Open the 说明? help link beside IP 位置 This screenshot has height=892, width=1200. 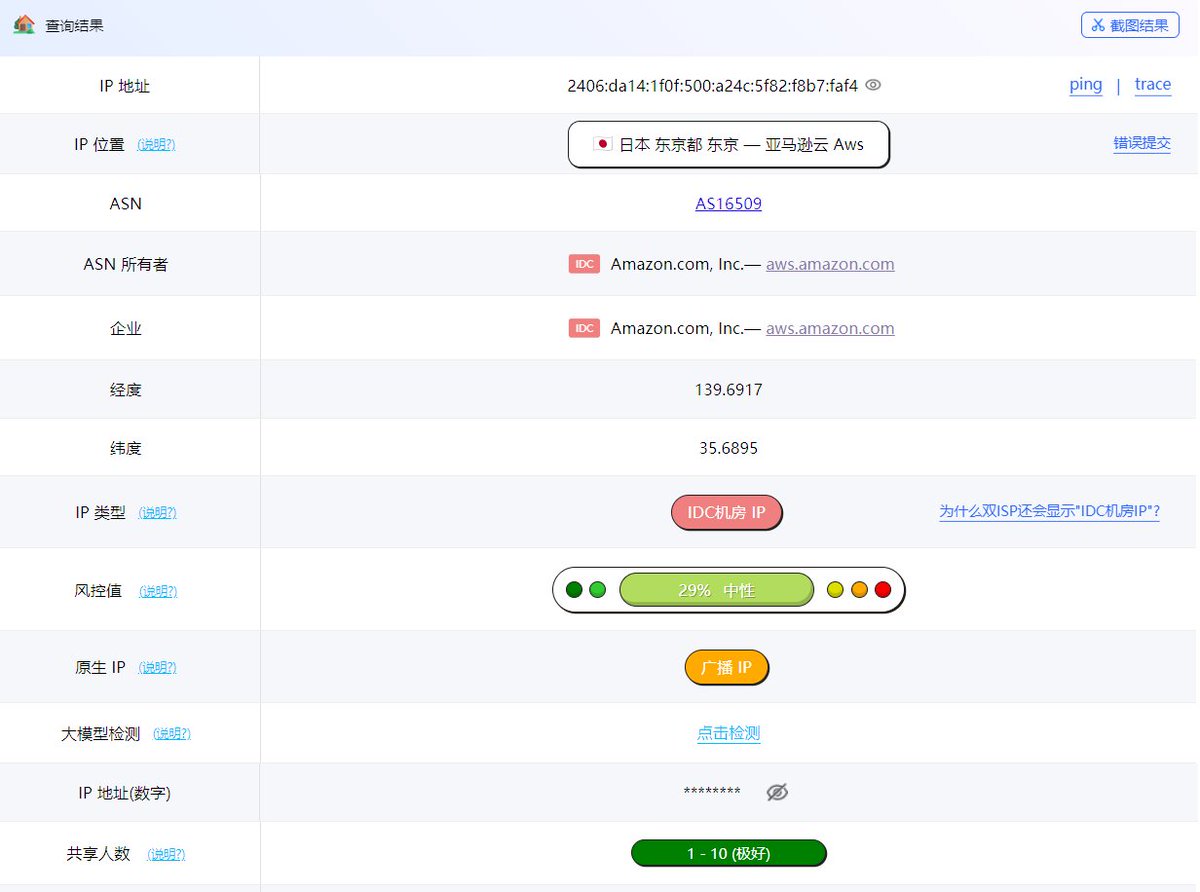[x=156, y=145]
